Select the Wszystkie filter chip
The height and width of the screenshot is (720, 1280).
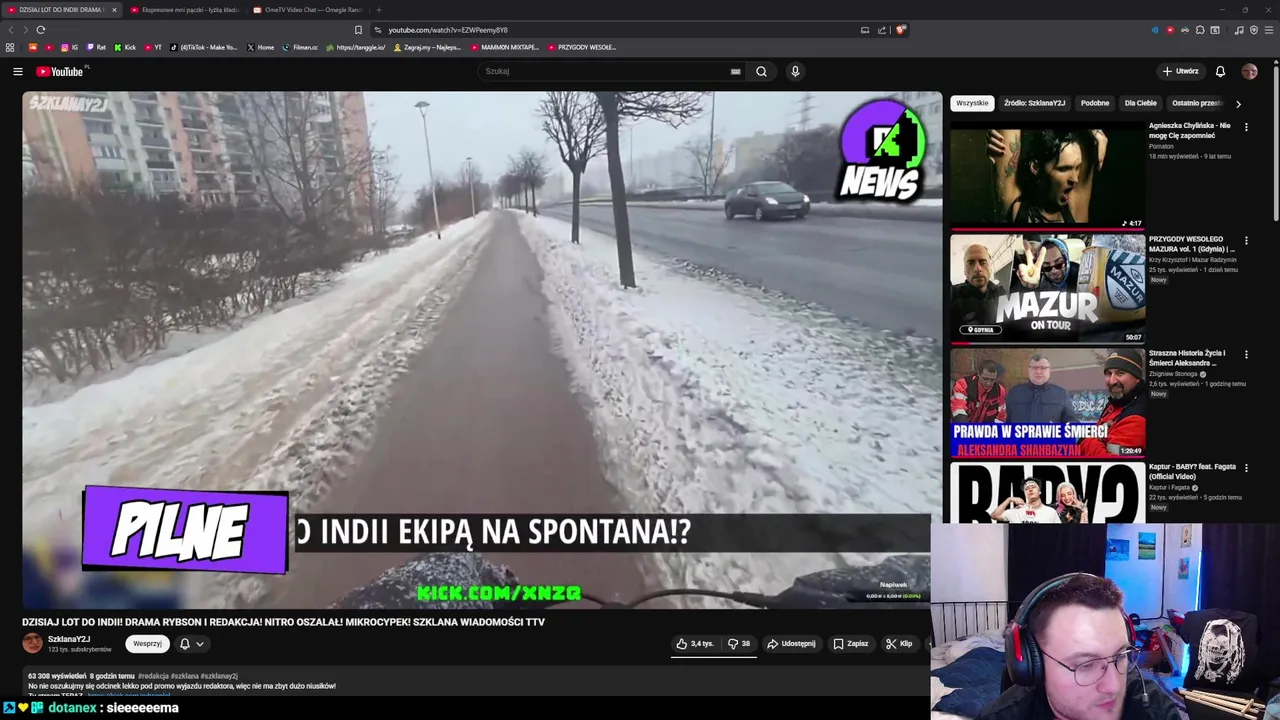click(972, 103)
